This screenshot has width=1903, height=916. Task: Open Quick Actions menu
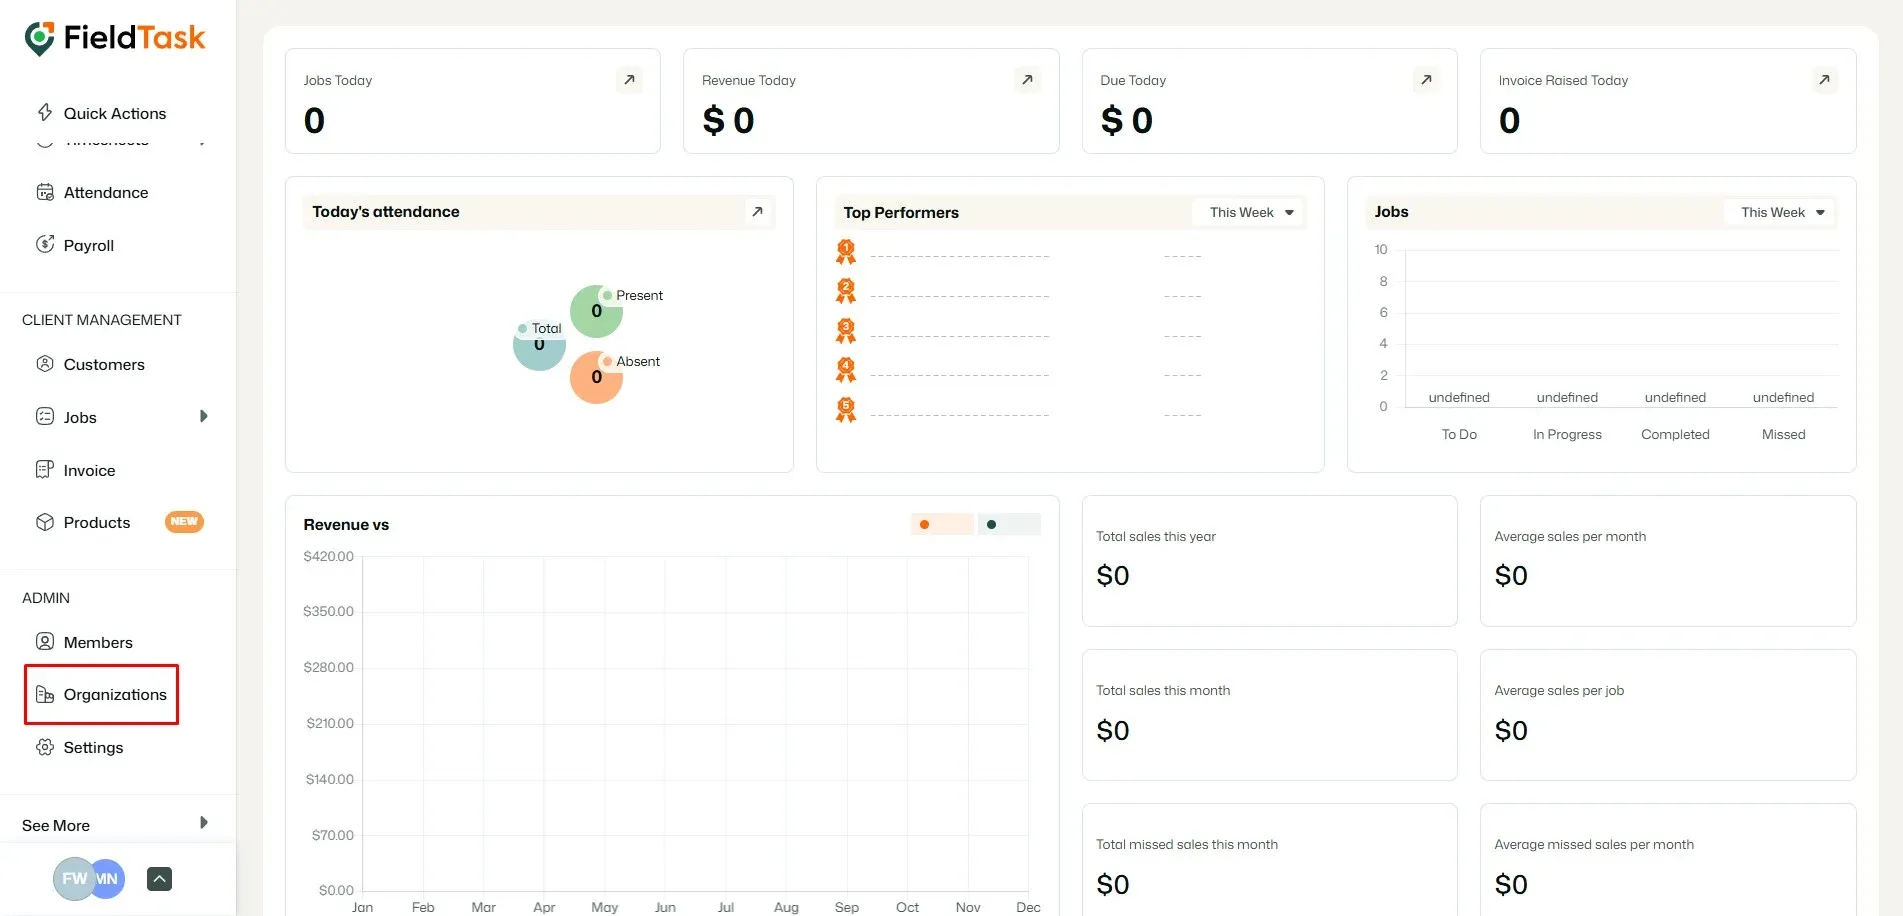click(115, 113)
